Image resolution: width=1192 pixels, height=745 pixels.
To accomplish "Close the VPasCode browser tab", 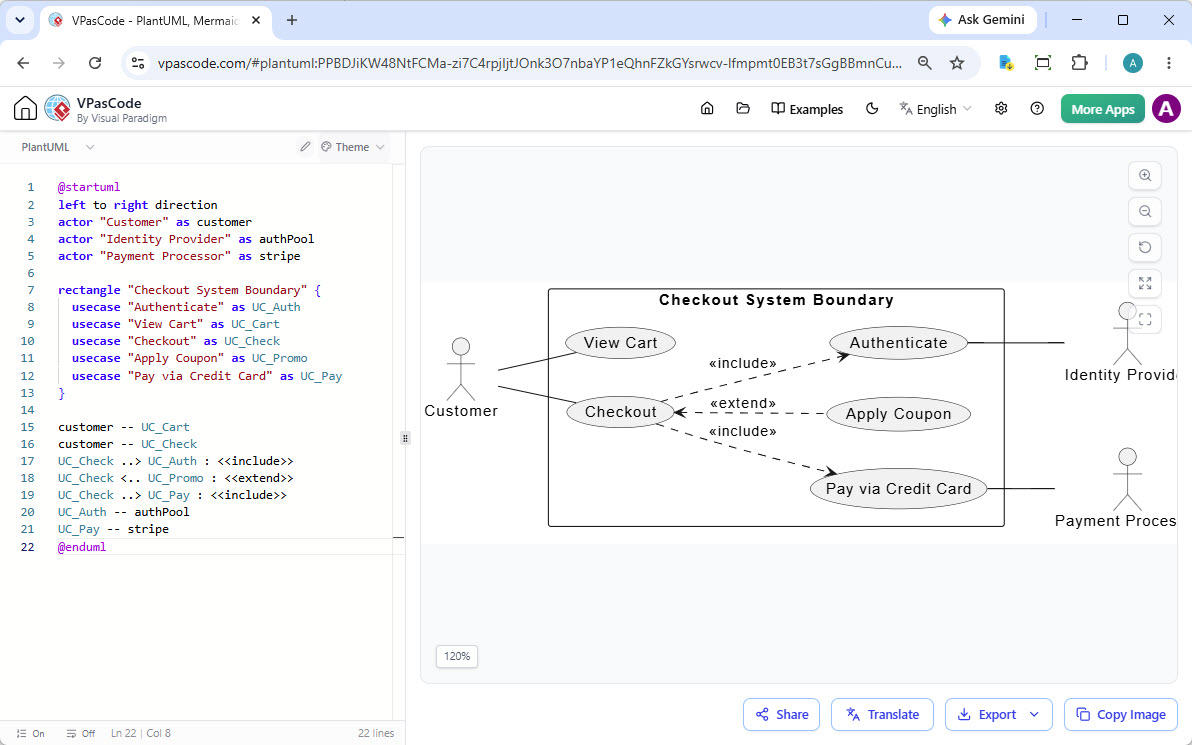I will point(256,21).
